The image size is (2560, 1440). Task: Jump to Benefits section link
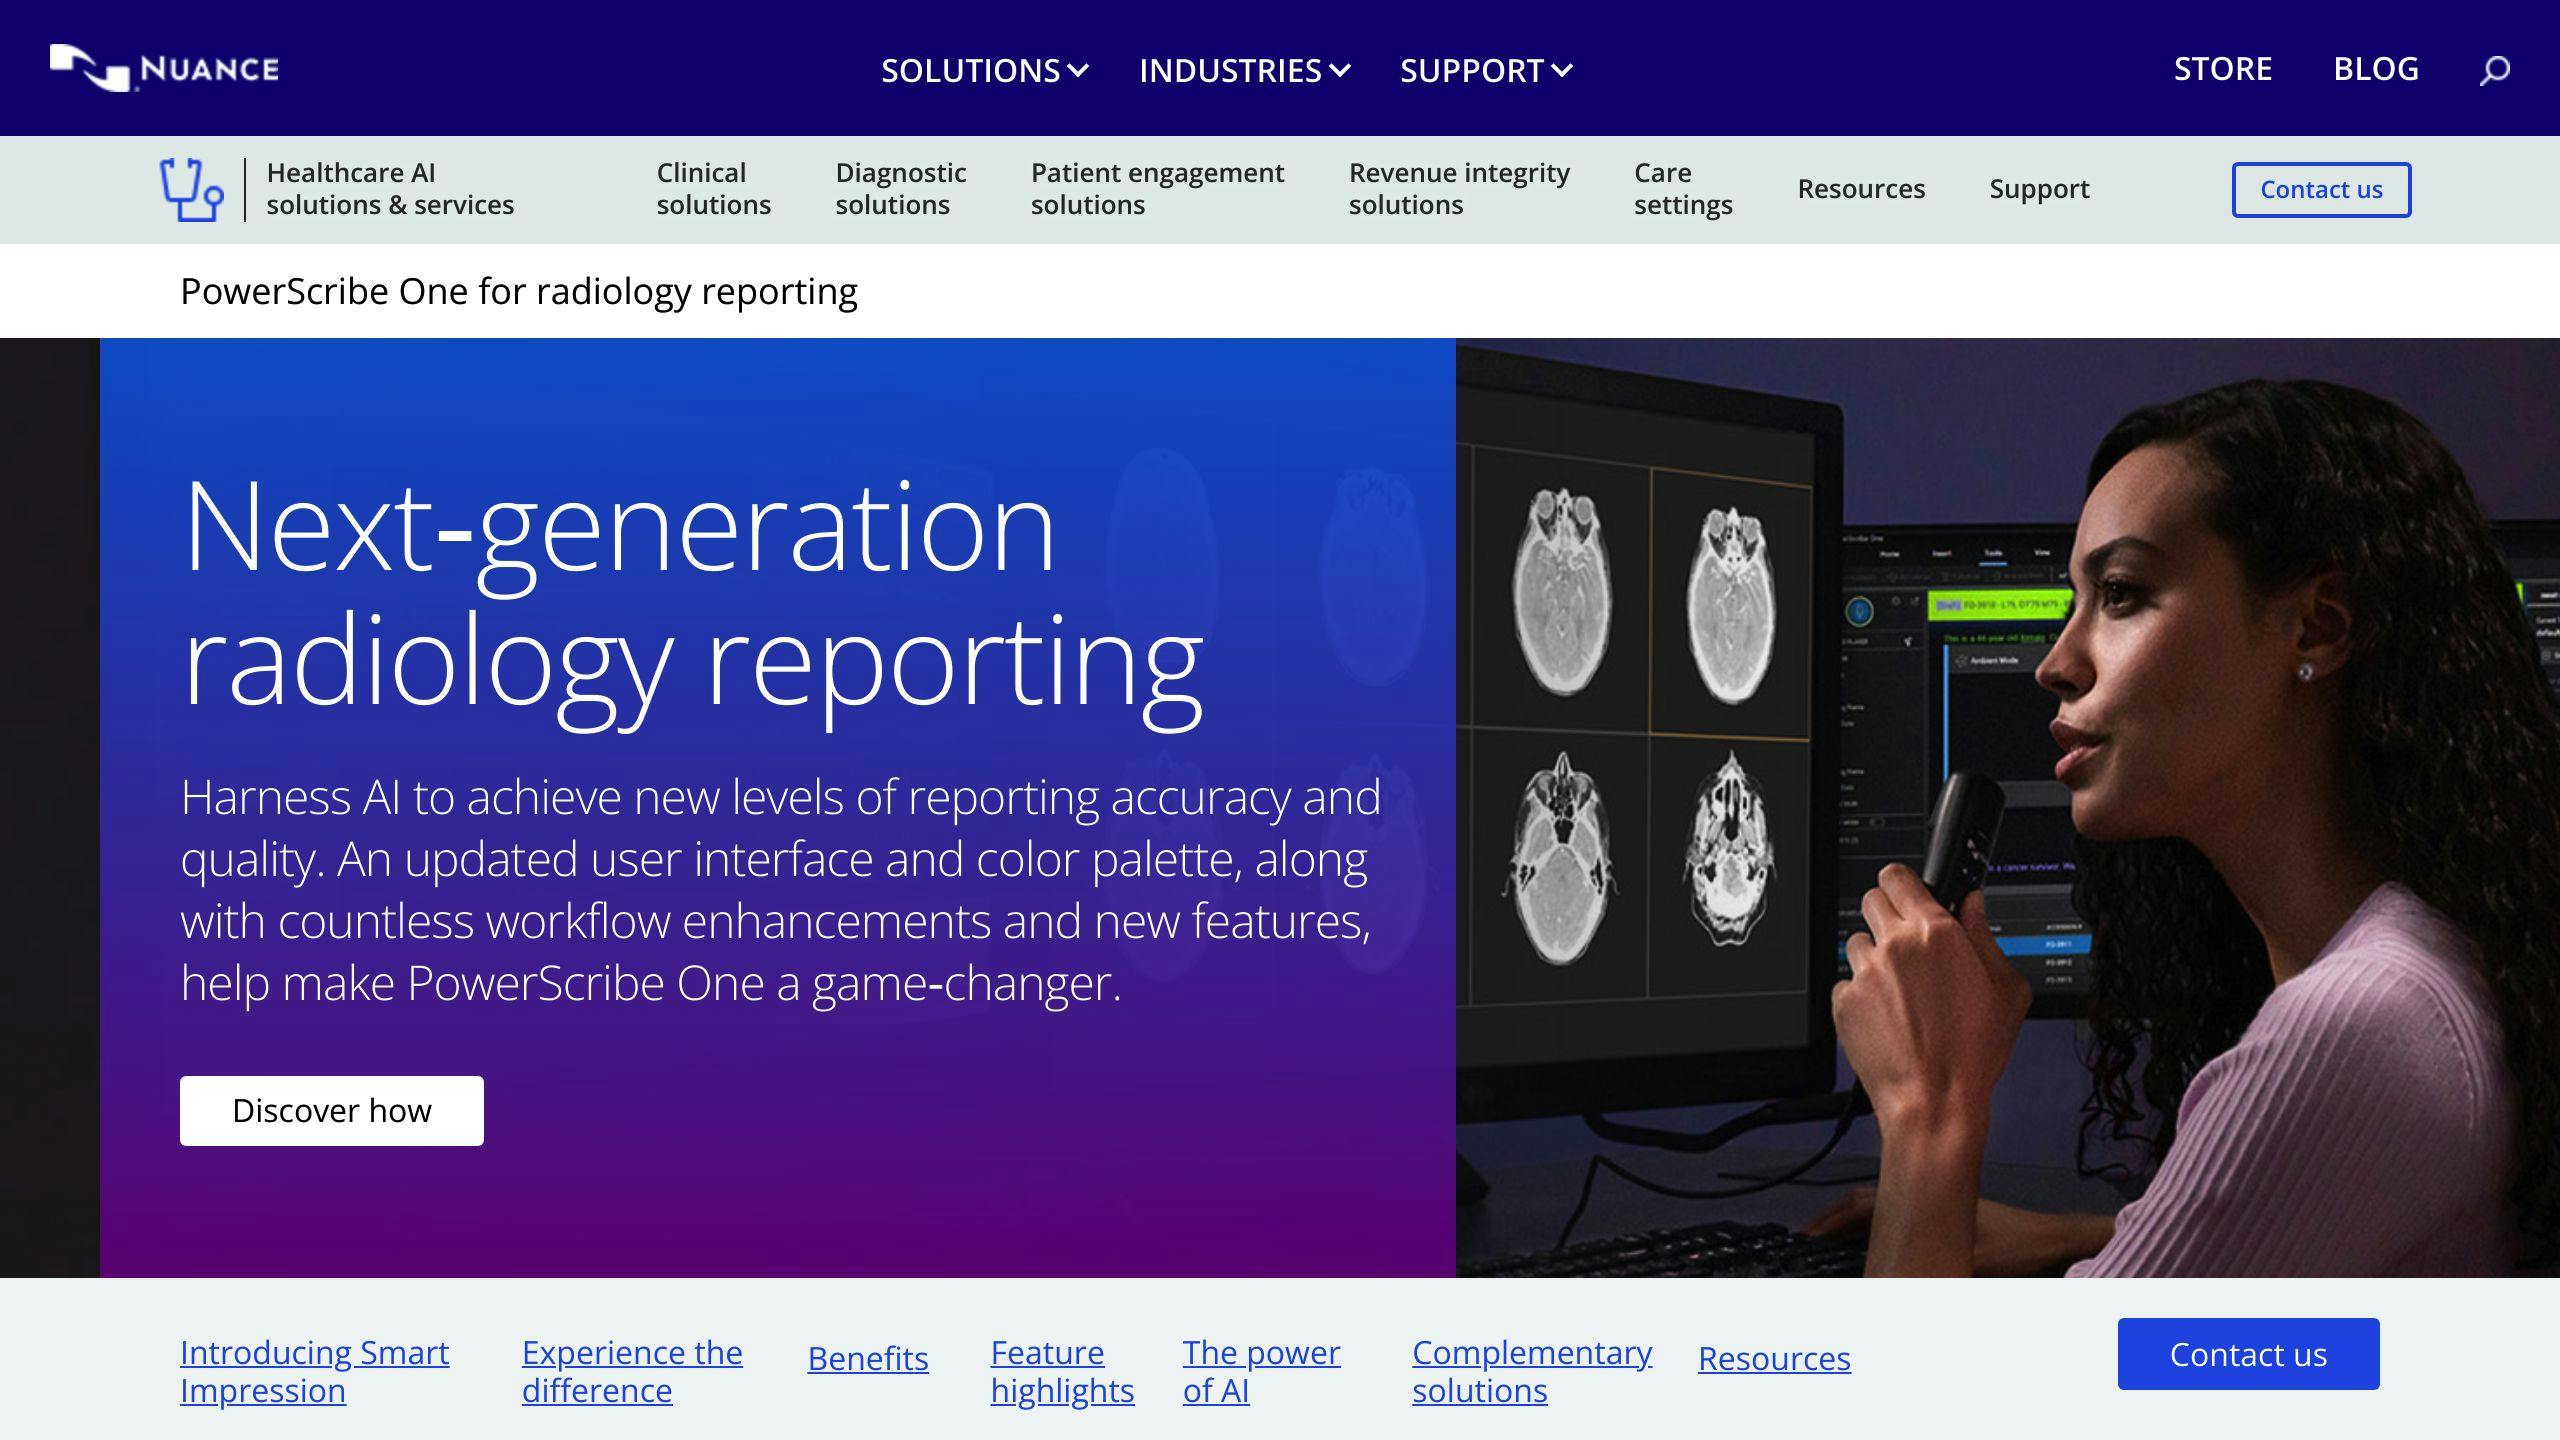pyautogui.click(x=868, y=1358)
